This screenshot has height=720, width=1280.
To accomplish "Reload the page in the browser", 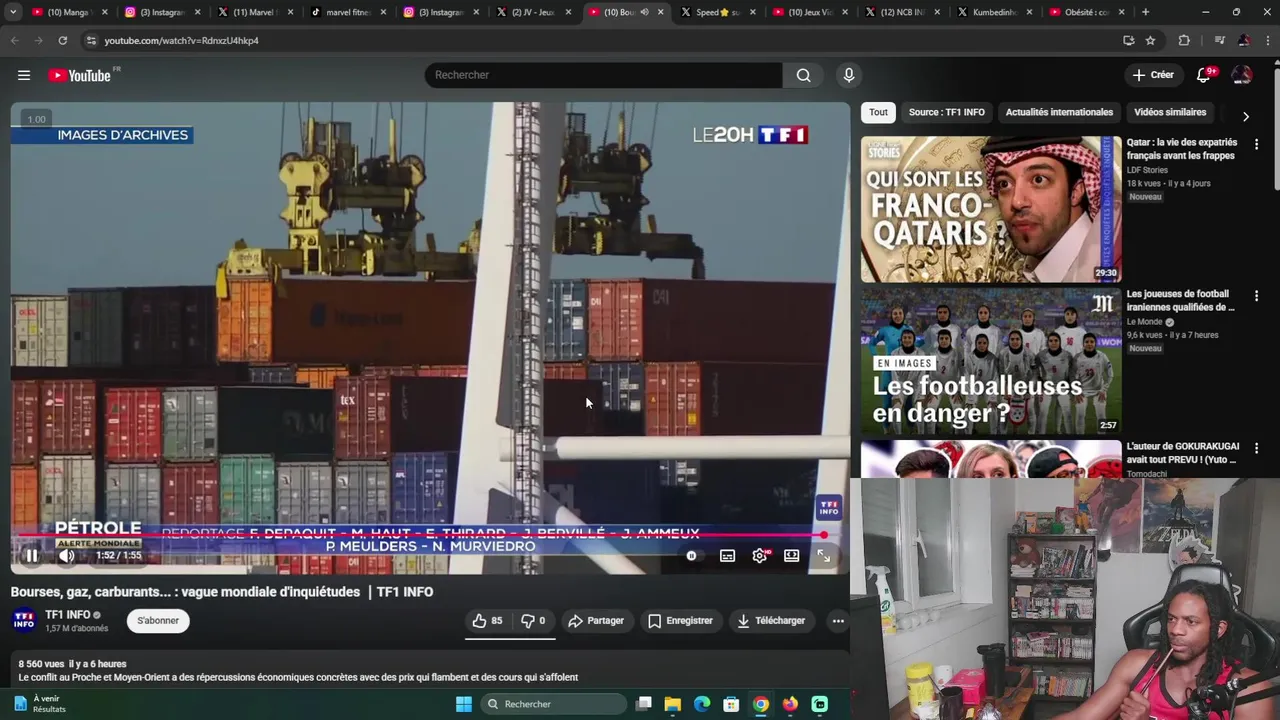I will 62,40.
